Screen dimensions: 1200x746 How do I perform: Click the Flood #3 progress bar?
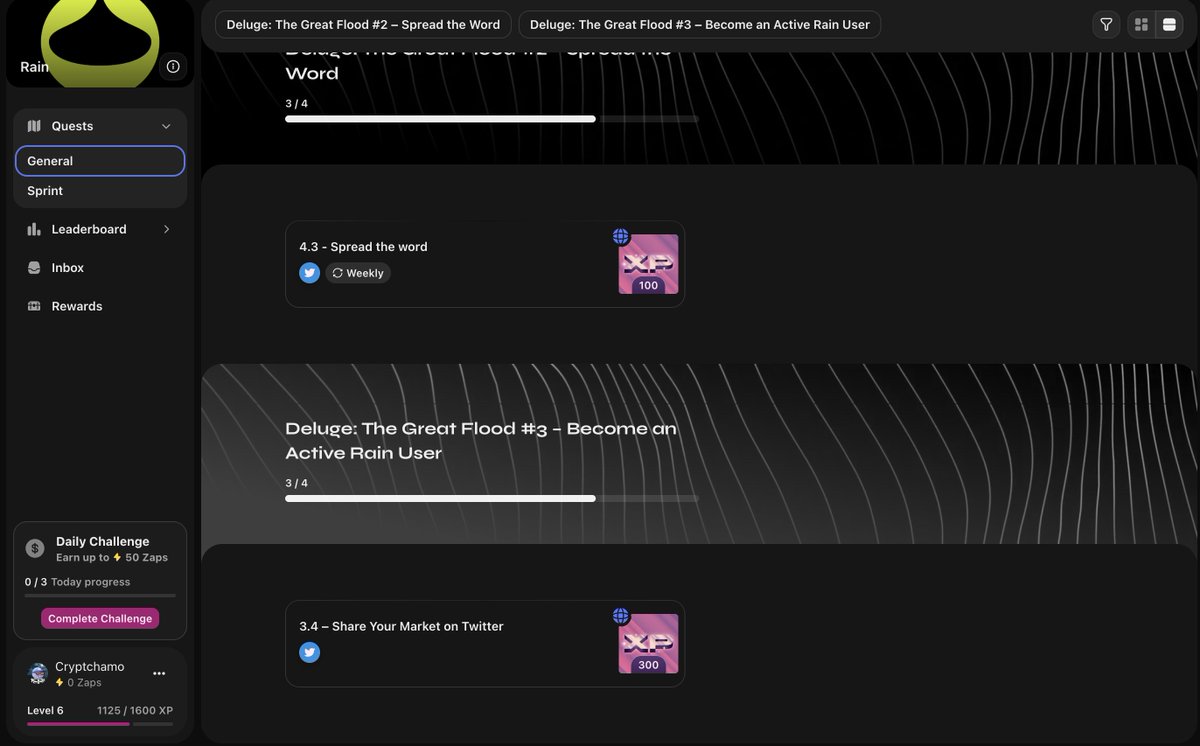tap(492, 498)
